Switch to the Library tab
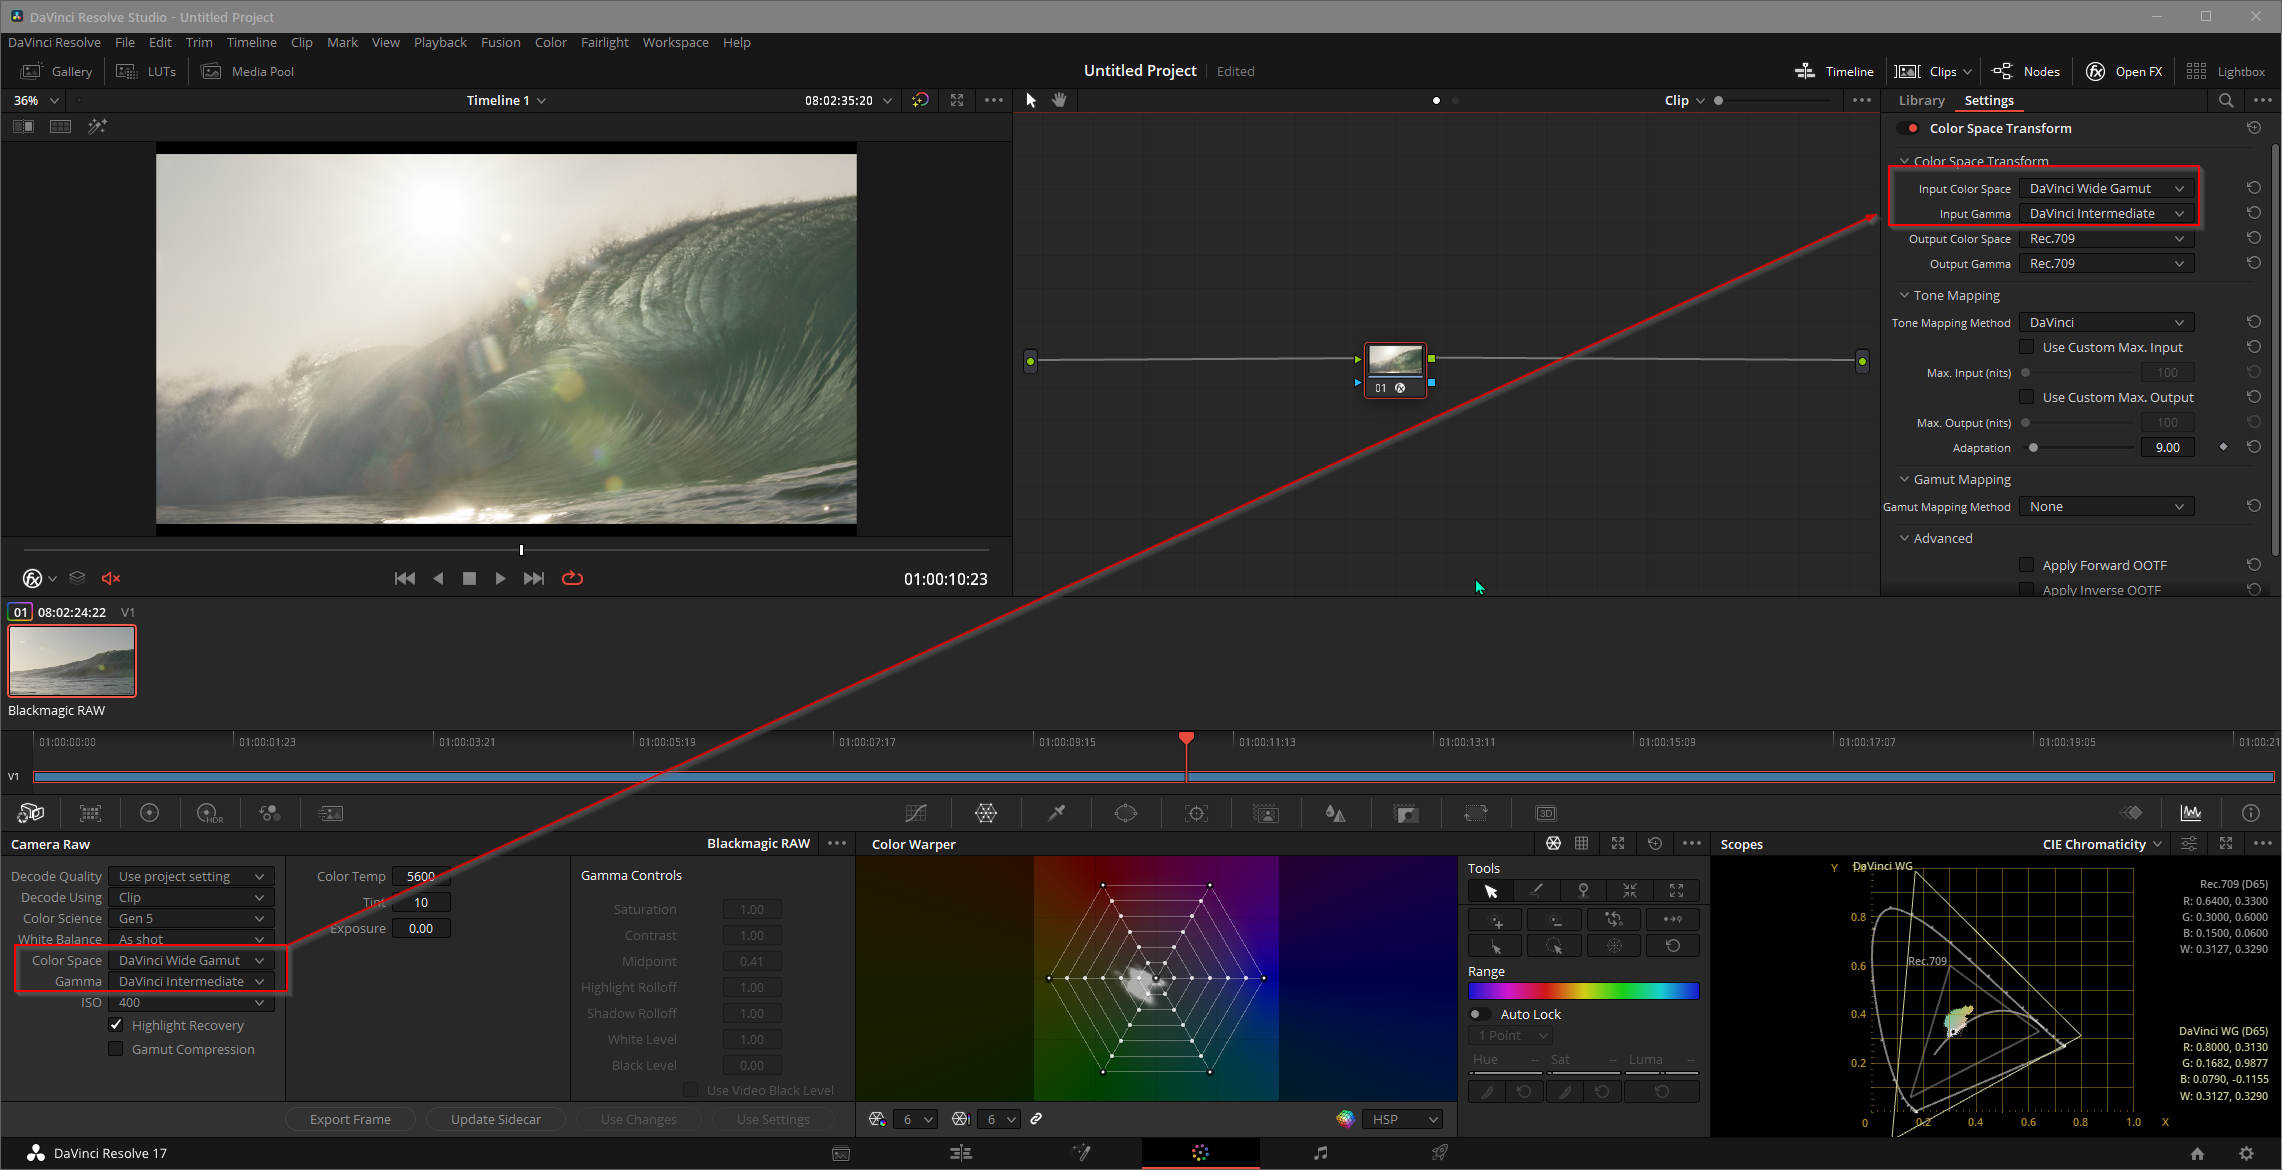 pos(1921,100)
